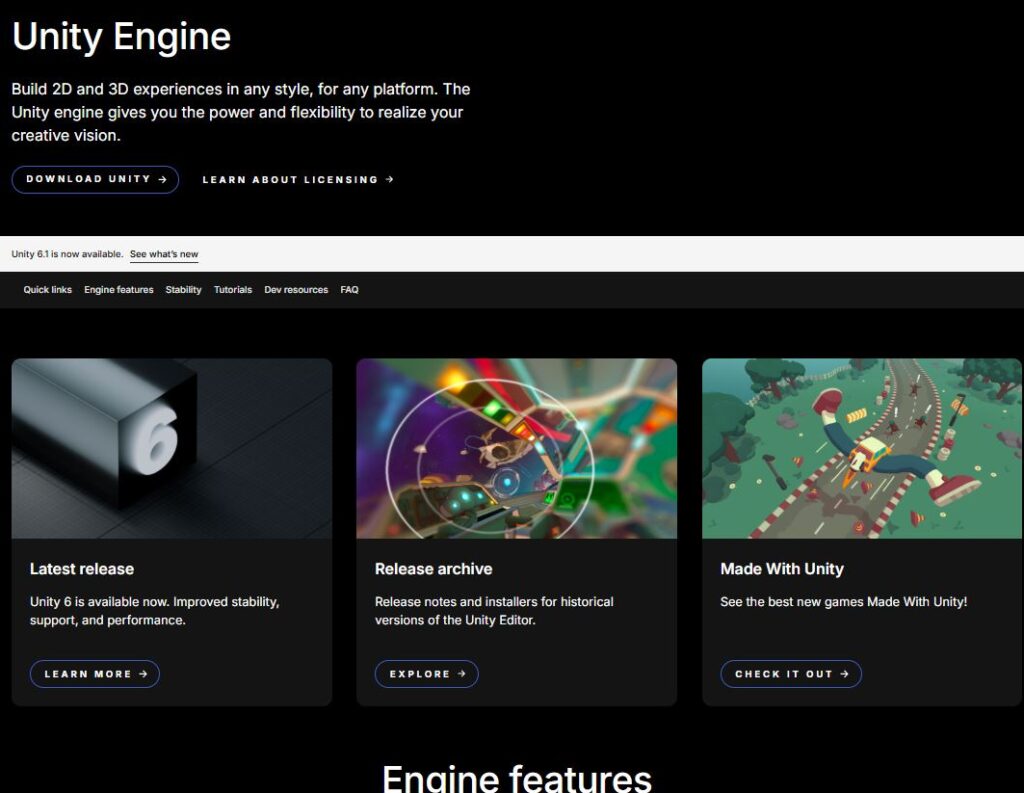Choose Dev resources in the navigation bar
The height and width of the screenshot is (793, 1024).
tap(296, 290)
